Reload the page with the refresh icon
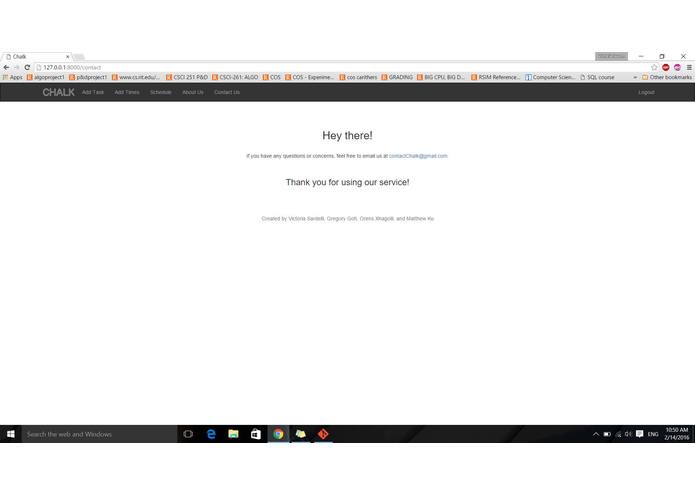The width and height of the screenshot is (695, 494). (x=27, y=67)
